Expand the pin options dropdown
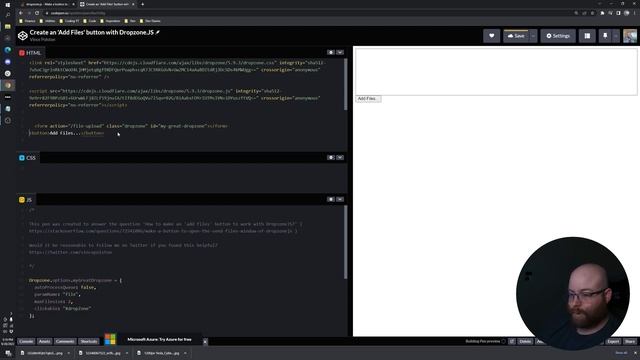Image resolution: width=640 pixels, height=360 pixels. [616, 36]
